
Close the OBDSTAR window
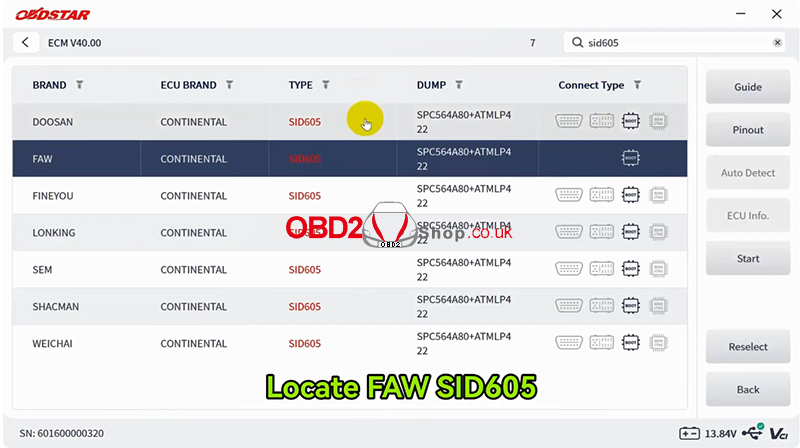point(777,14)
